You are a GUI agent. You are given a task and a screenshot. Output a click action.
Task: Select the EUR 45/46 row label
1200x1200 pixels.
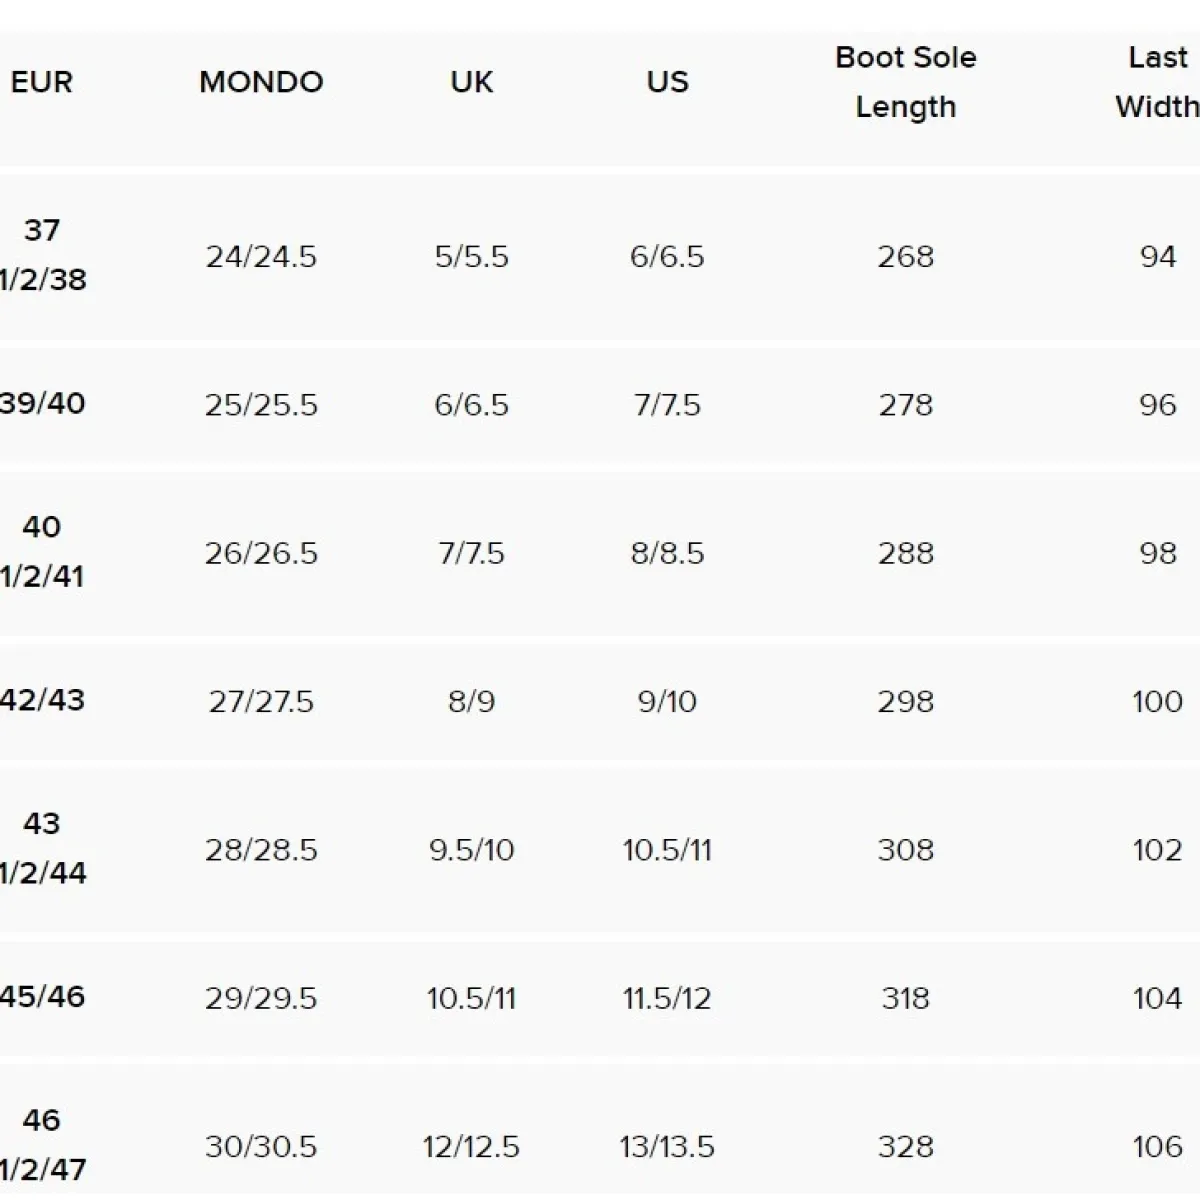(42, 997)
